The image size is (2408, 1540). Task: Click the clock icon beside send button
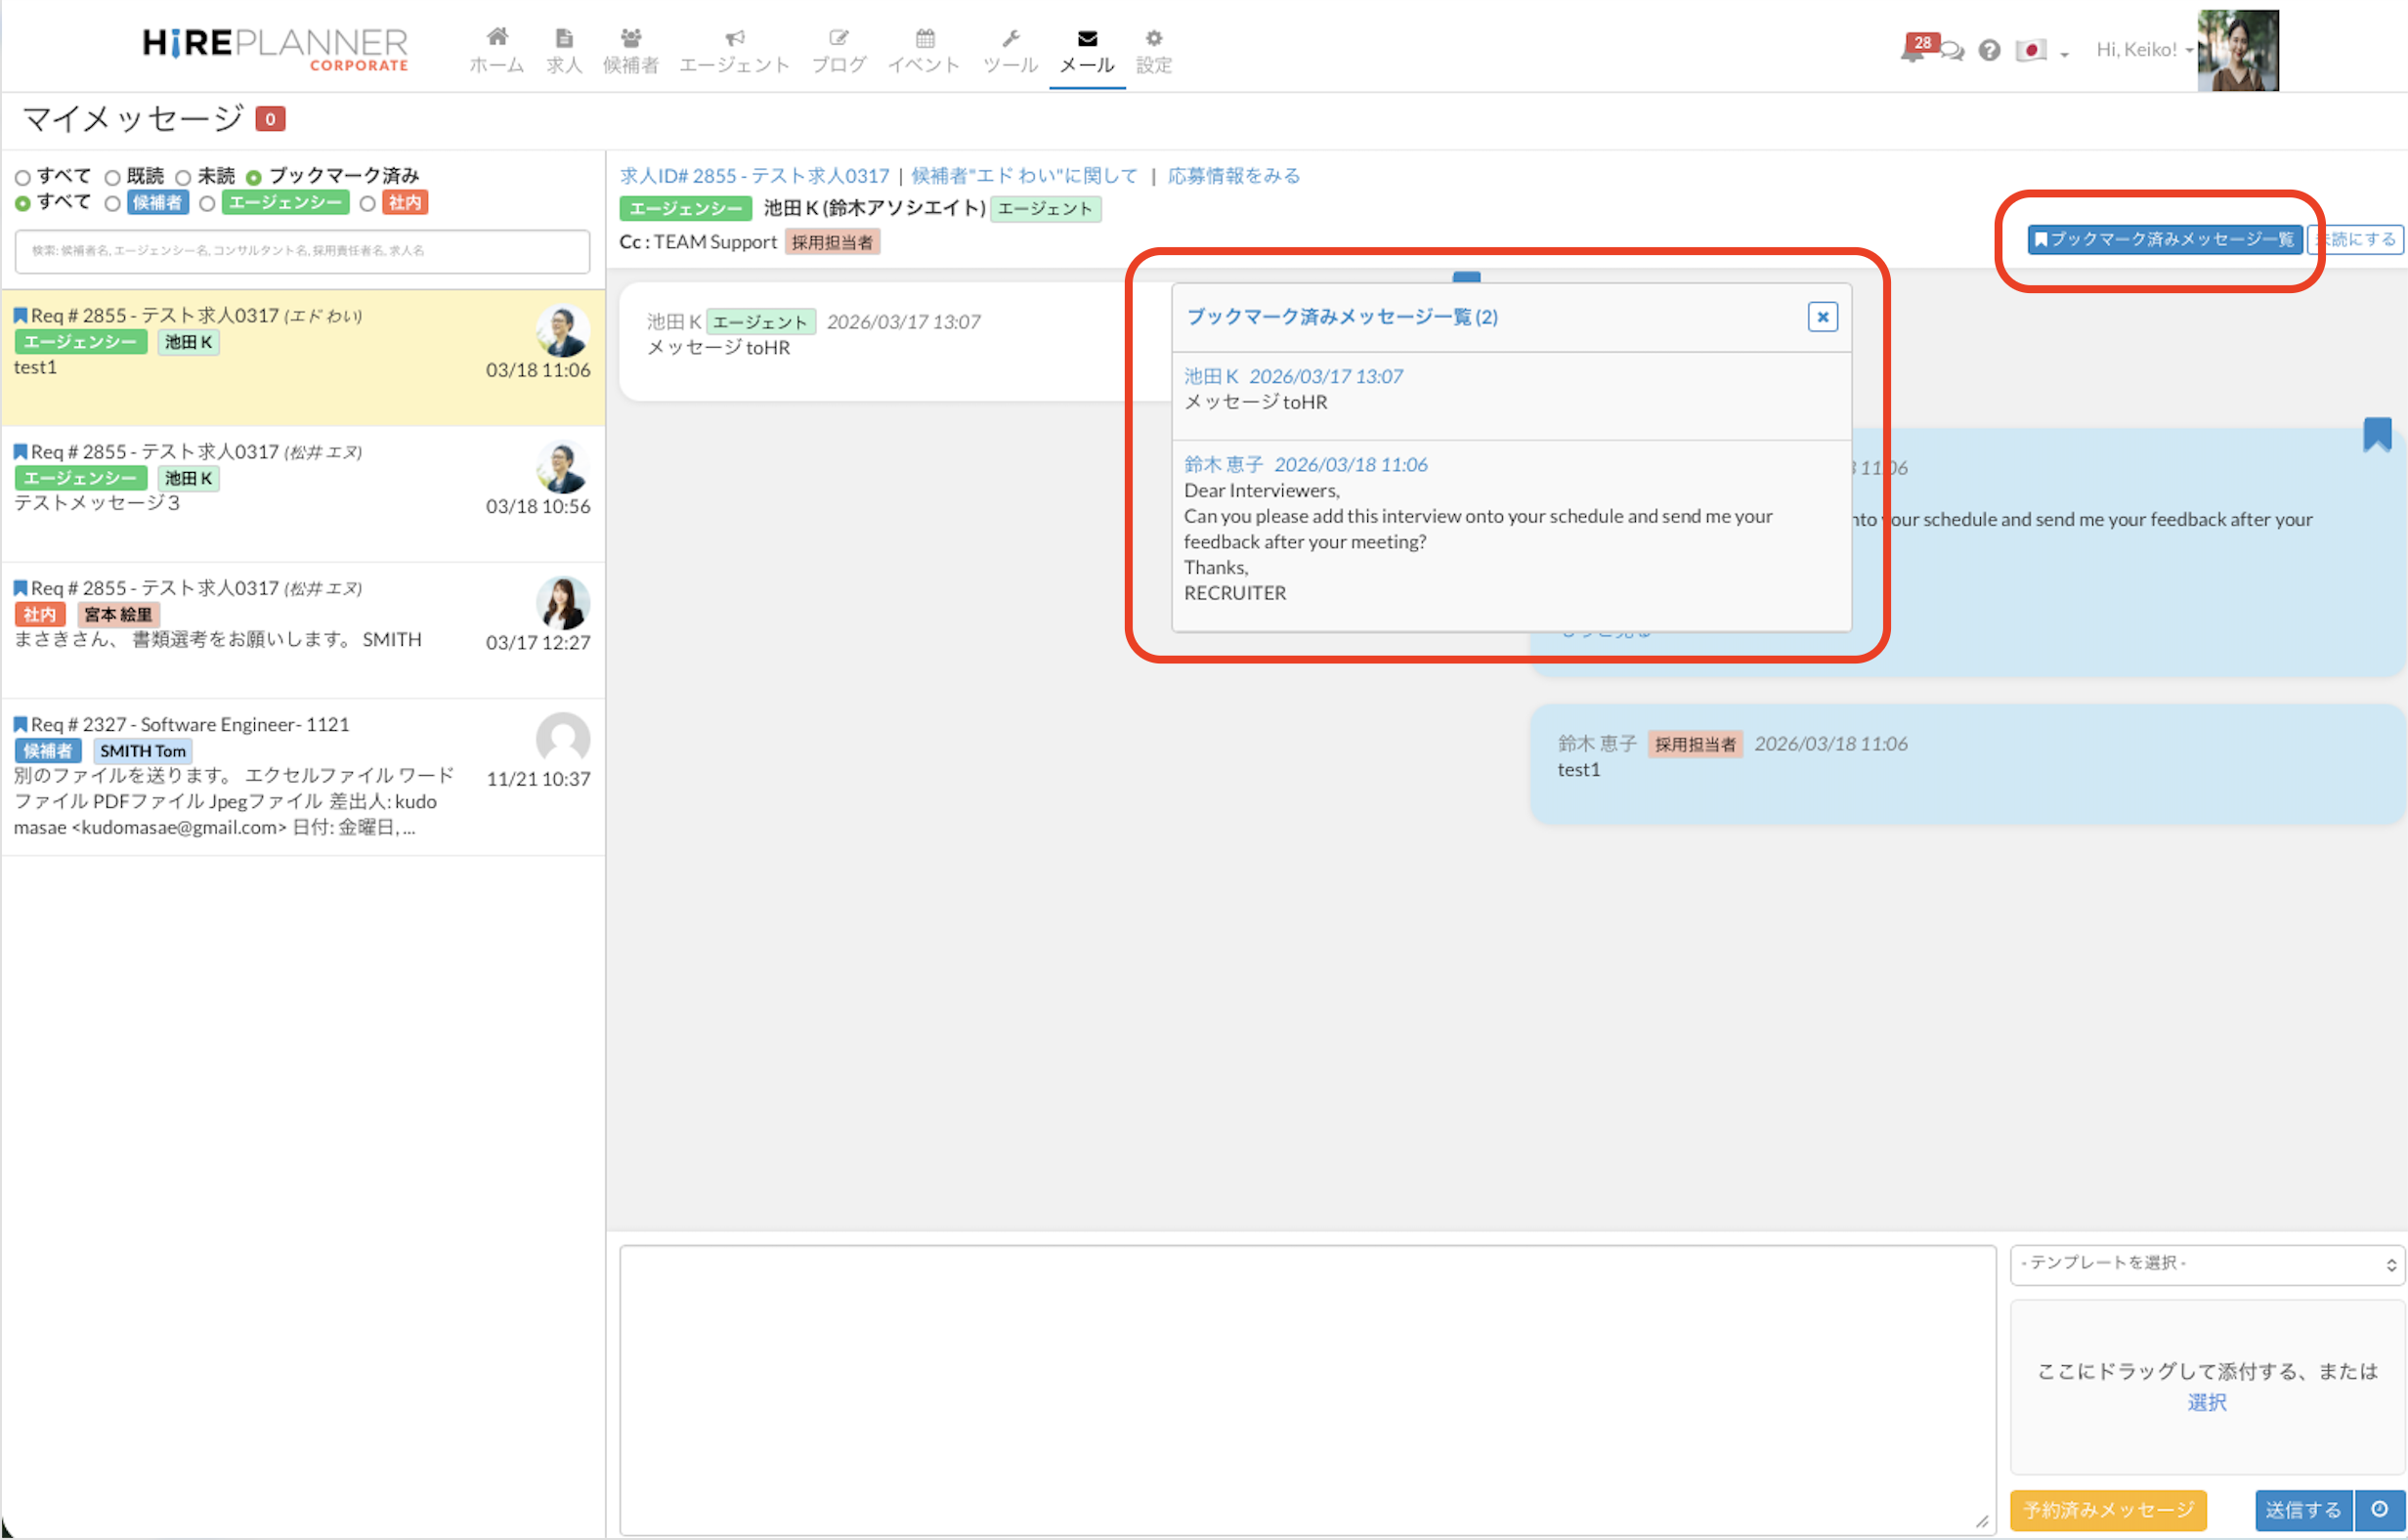pos(2379,1509)
